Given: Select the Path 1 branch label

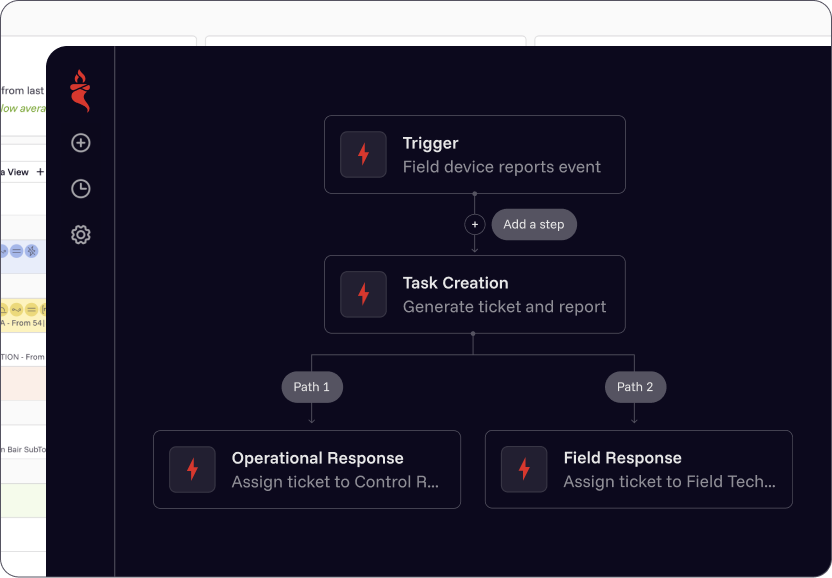Looking at the screenshot, I should coord(312,387).
